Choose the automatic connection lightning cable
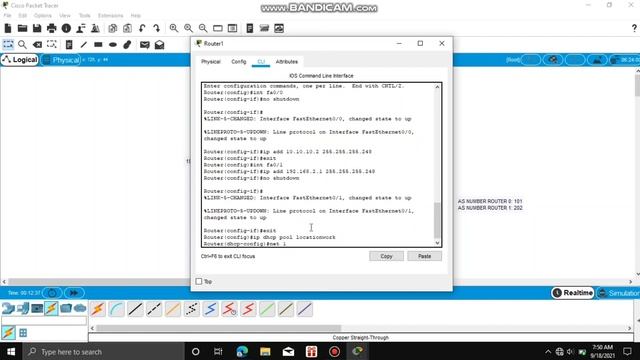 [98, 309]
